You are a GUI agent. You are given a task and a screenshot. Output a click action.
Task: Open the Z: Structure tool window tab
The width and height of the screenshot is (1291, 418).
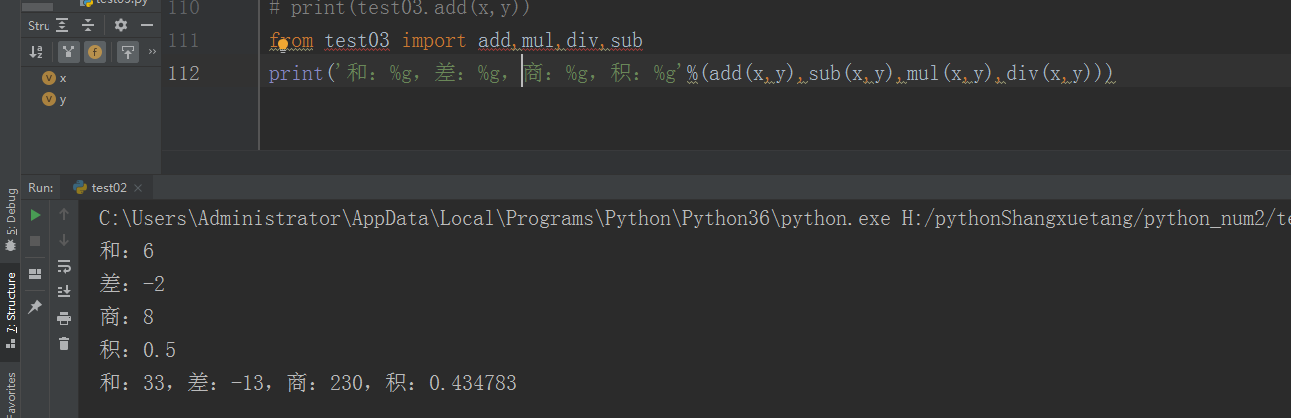coord(11,309)
